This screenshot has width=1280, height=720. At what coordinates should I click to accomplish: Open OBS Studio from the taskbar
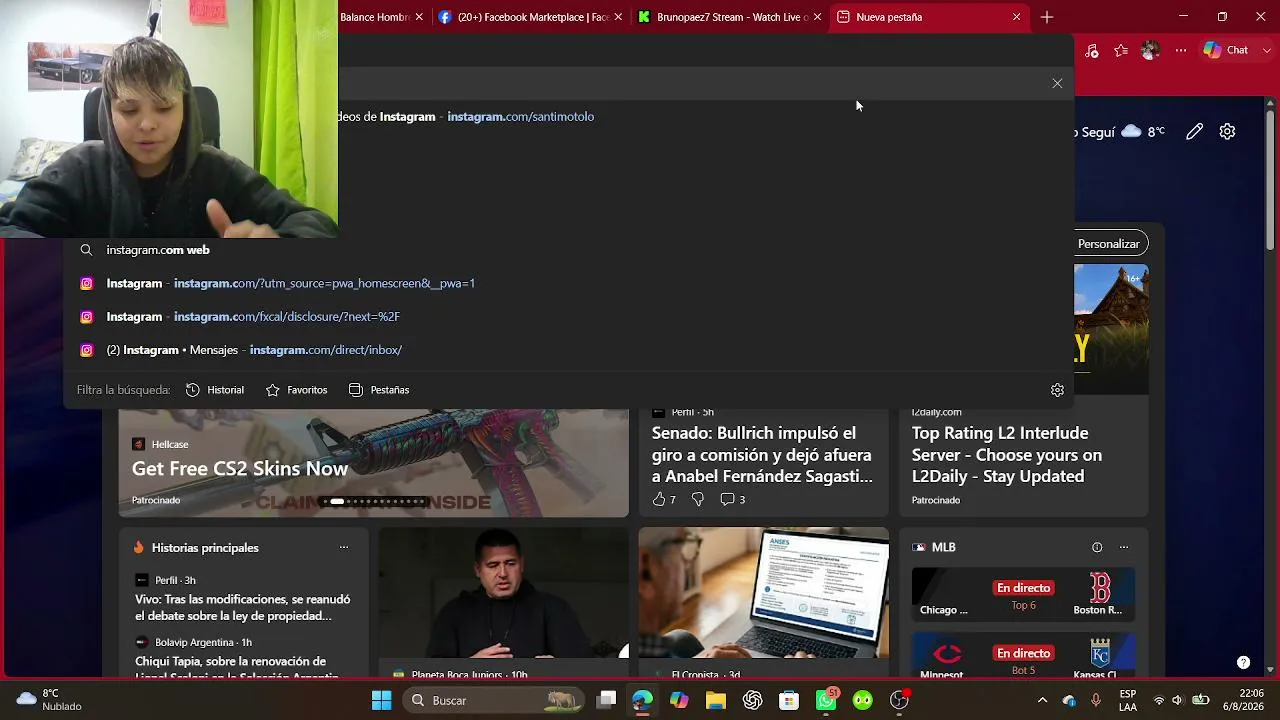(x=900, y=700)
